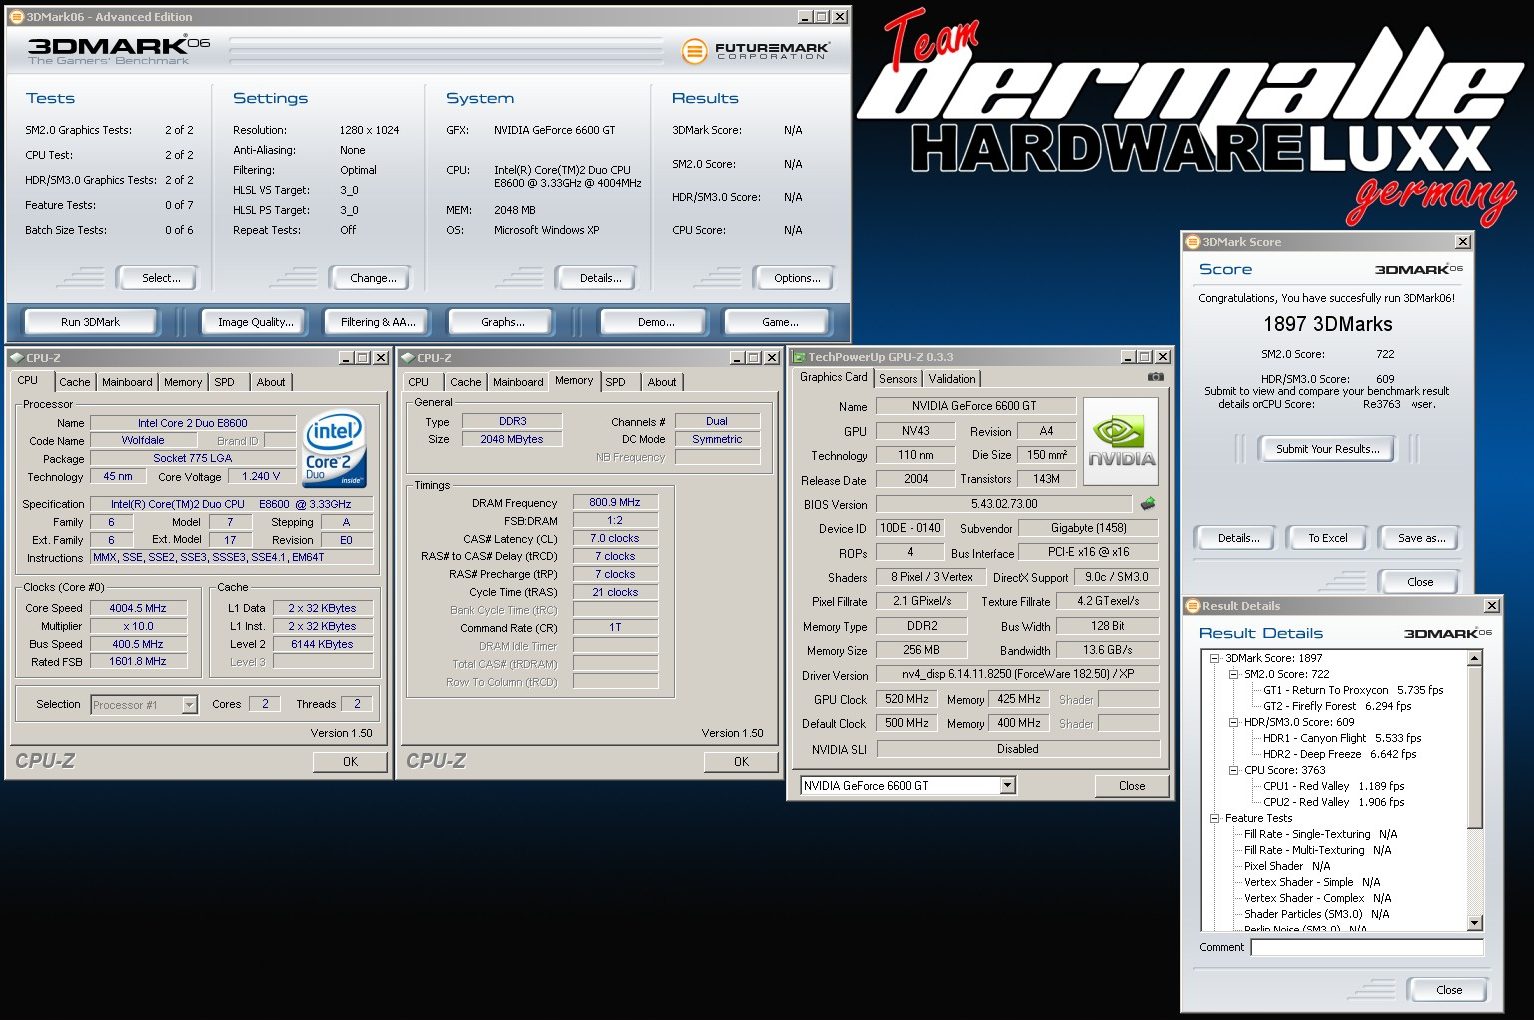Collapse the HDR/SM3.0 Score: 609 node
1534x1020 pixels.
(1233, 722)
